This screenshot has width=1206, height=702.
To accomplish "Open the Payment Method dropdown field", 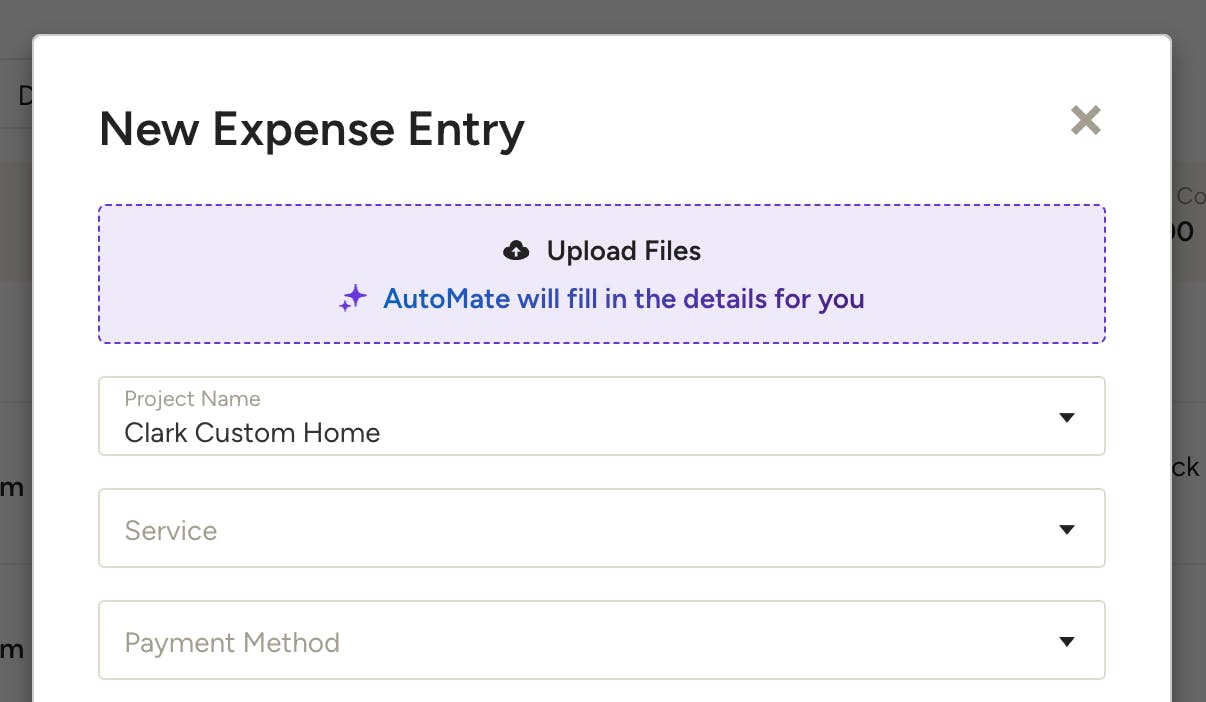I will [602, 640].
